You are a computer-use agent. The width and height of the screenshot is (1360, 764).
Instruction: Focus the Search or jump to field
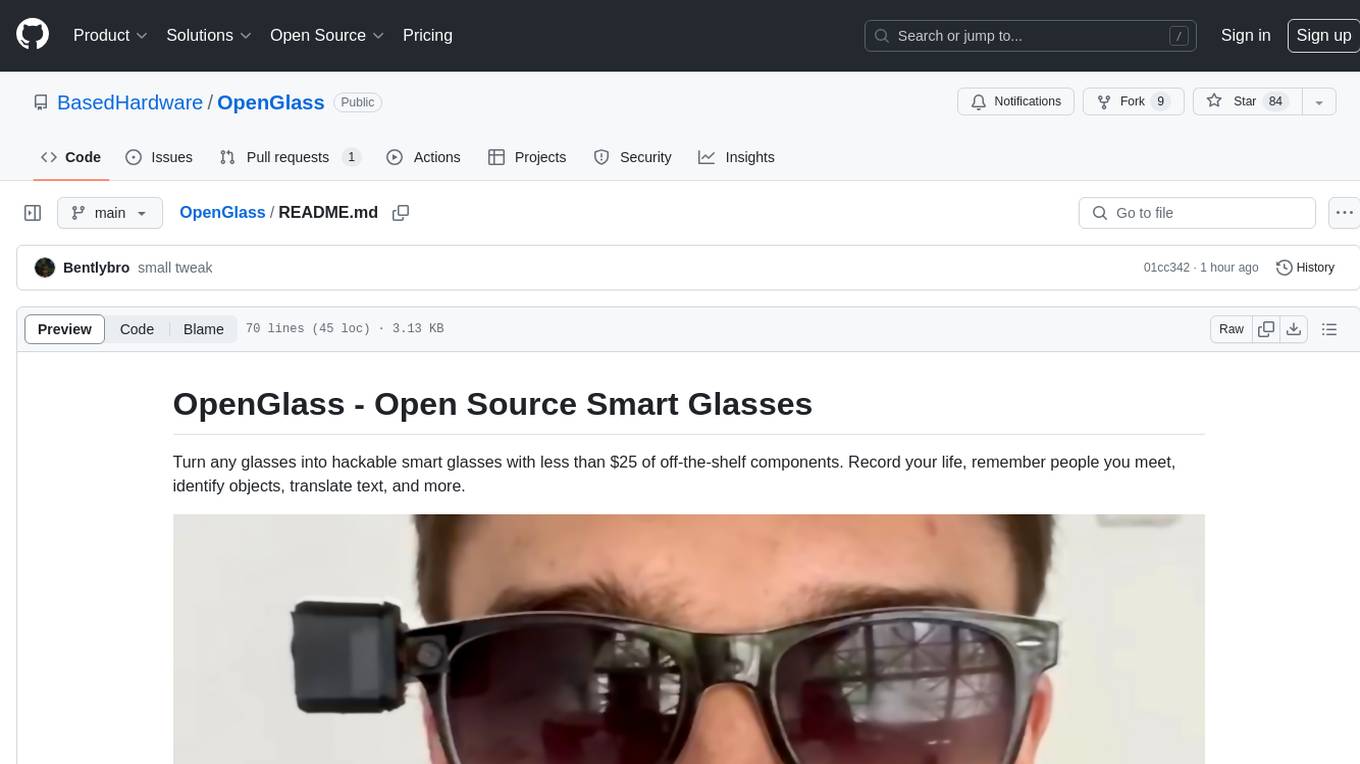(1031, 35)
